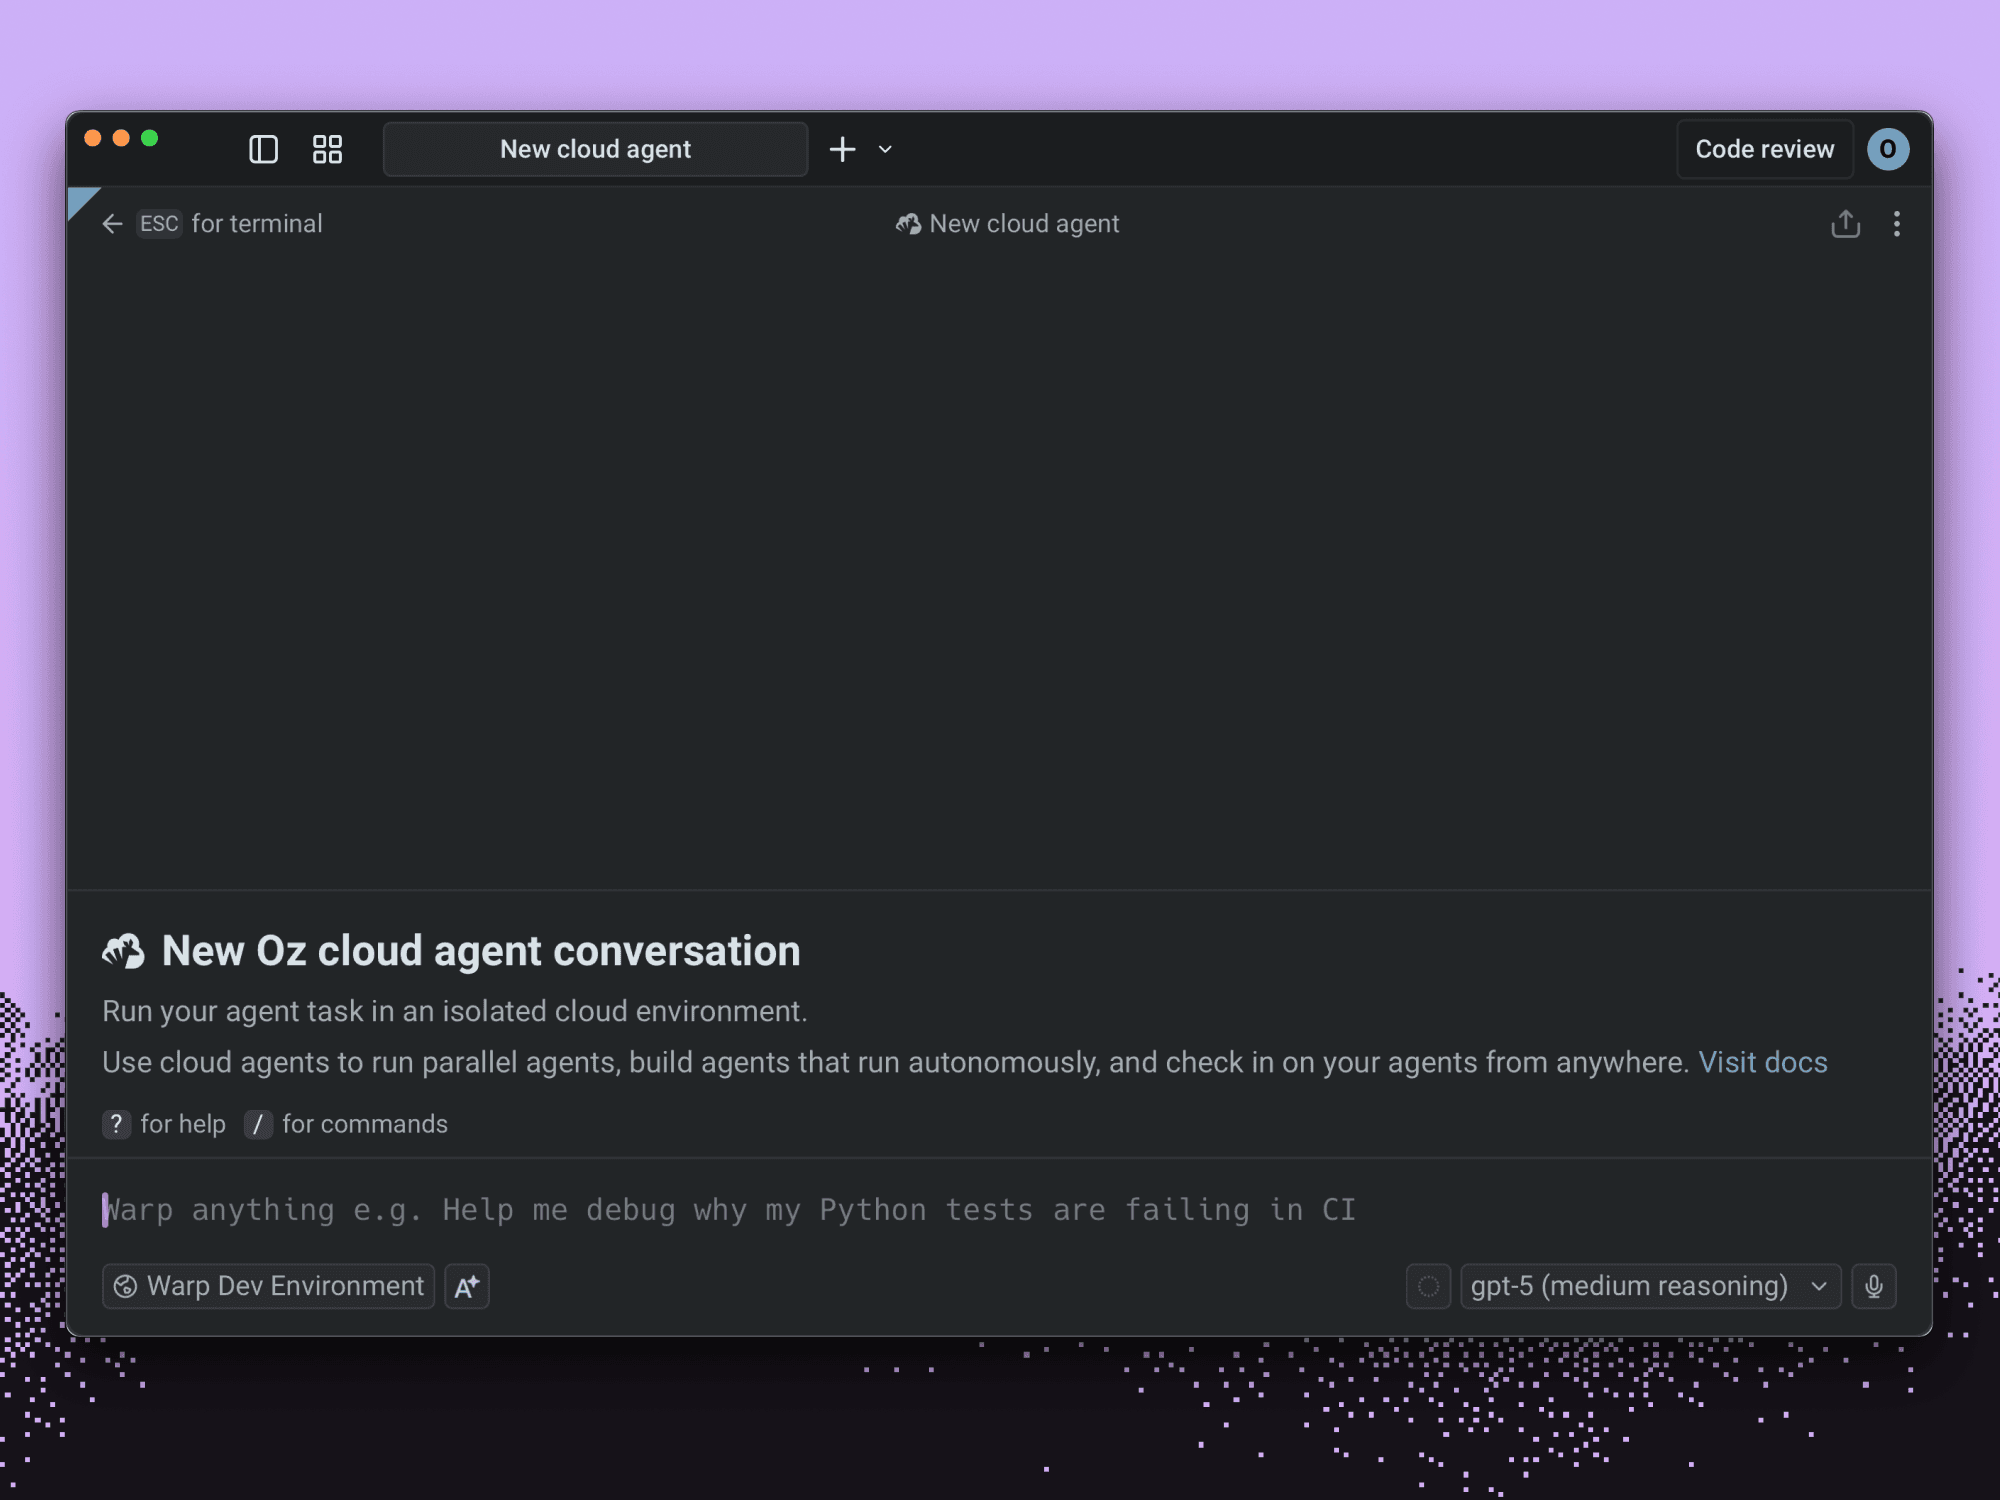Click the plus icon for new tab
Image resolution: width=2000 pixels, height=1500 pixels.
click(842, 149)
